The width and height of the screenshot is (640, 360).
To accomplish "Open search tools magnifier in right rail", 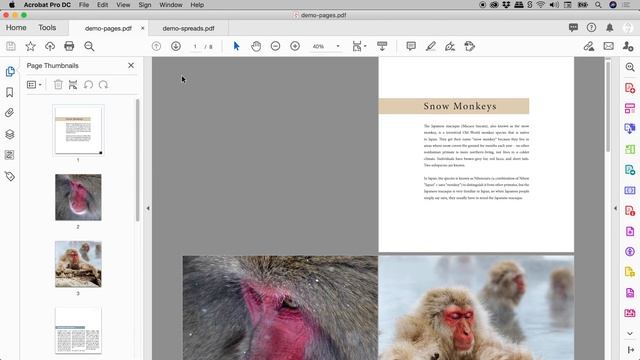I will click(x=630, y=67).
